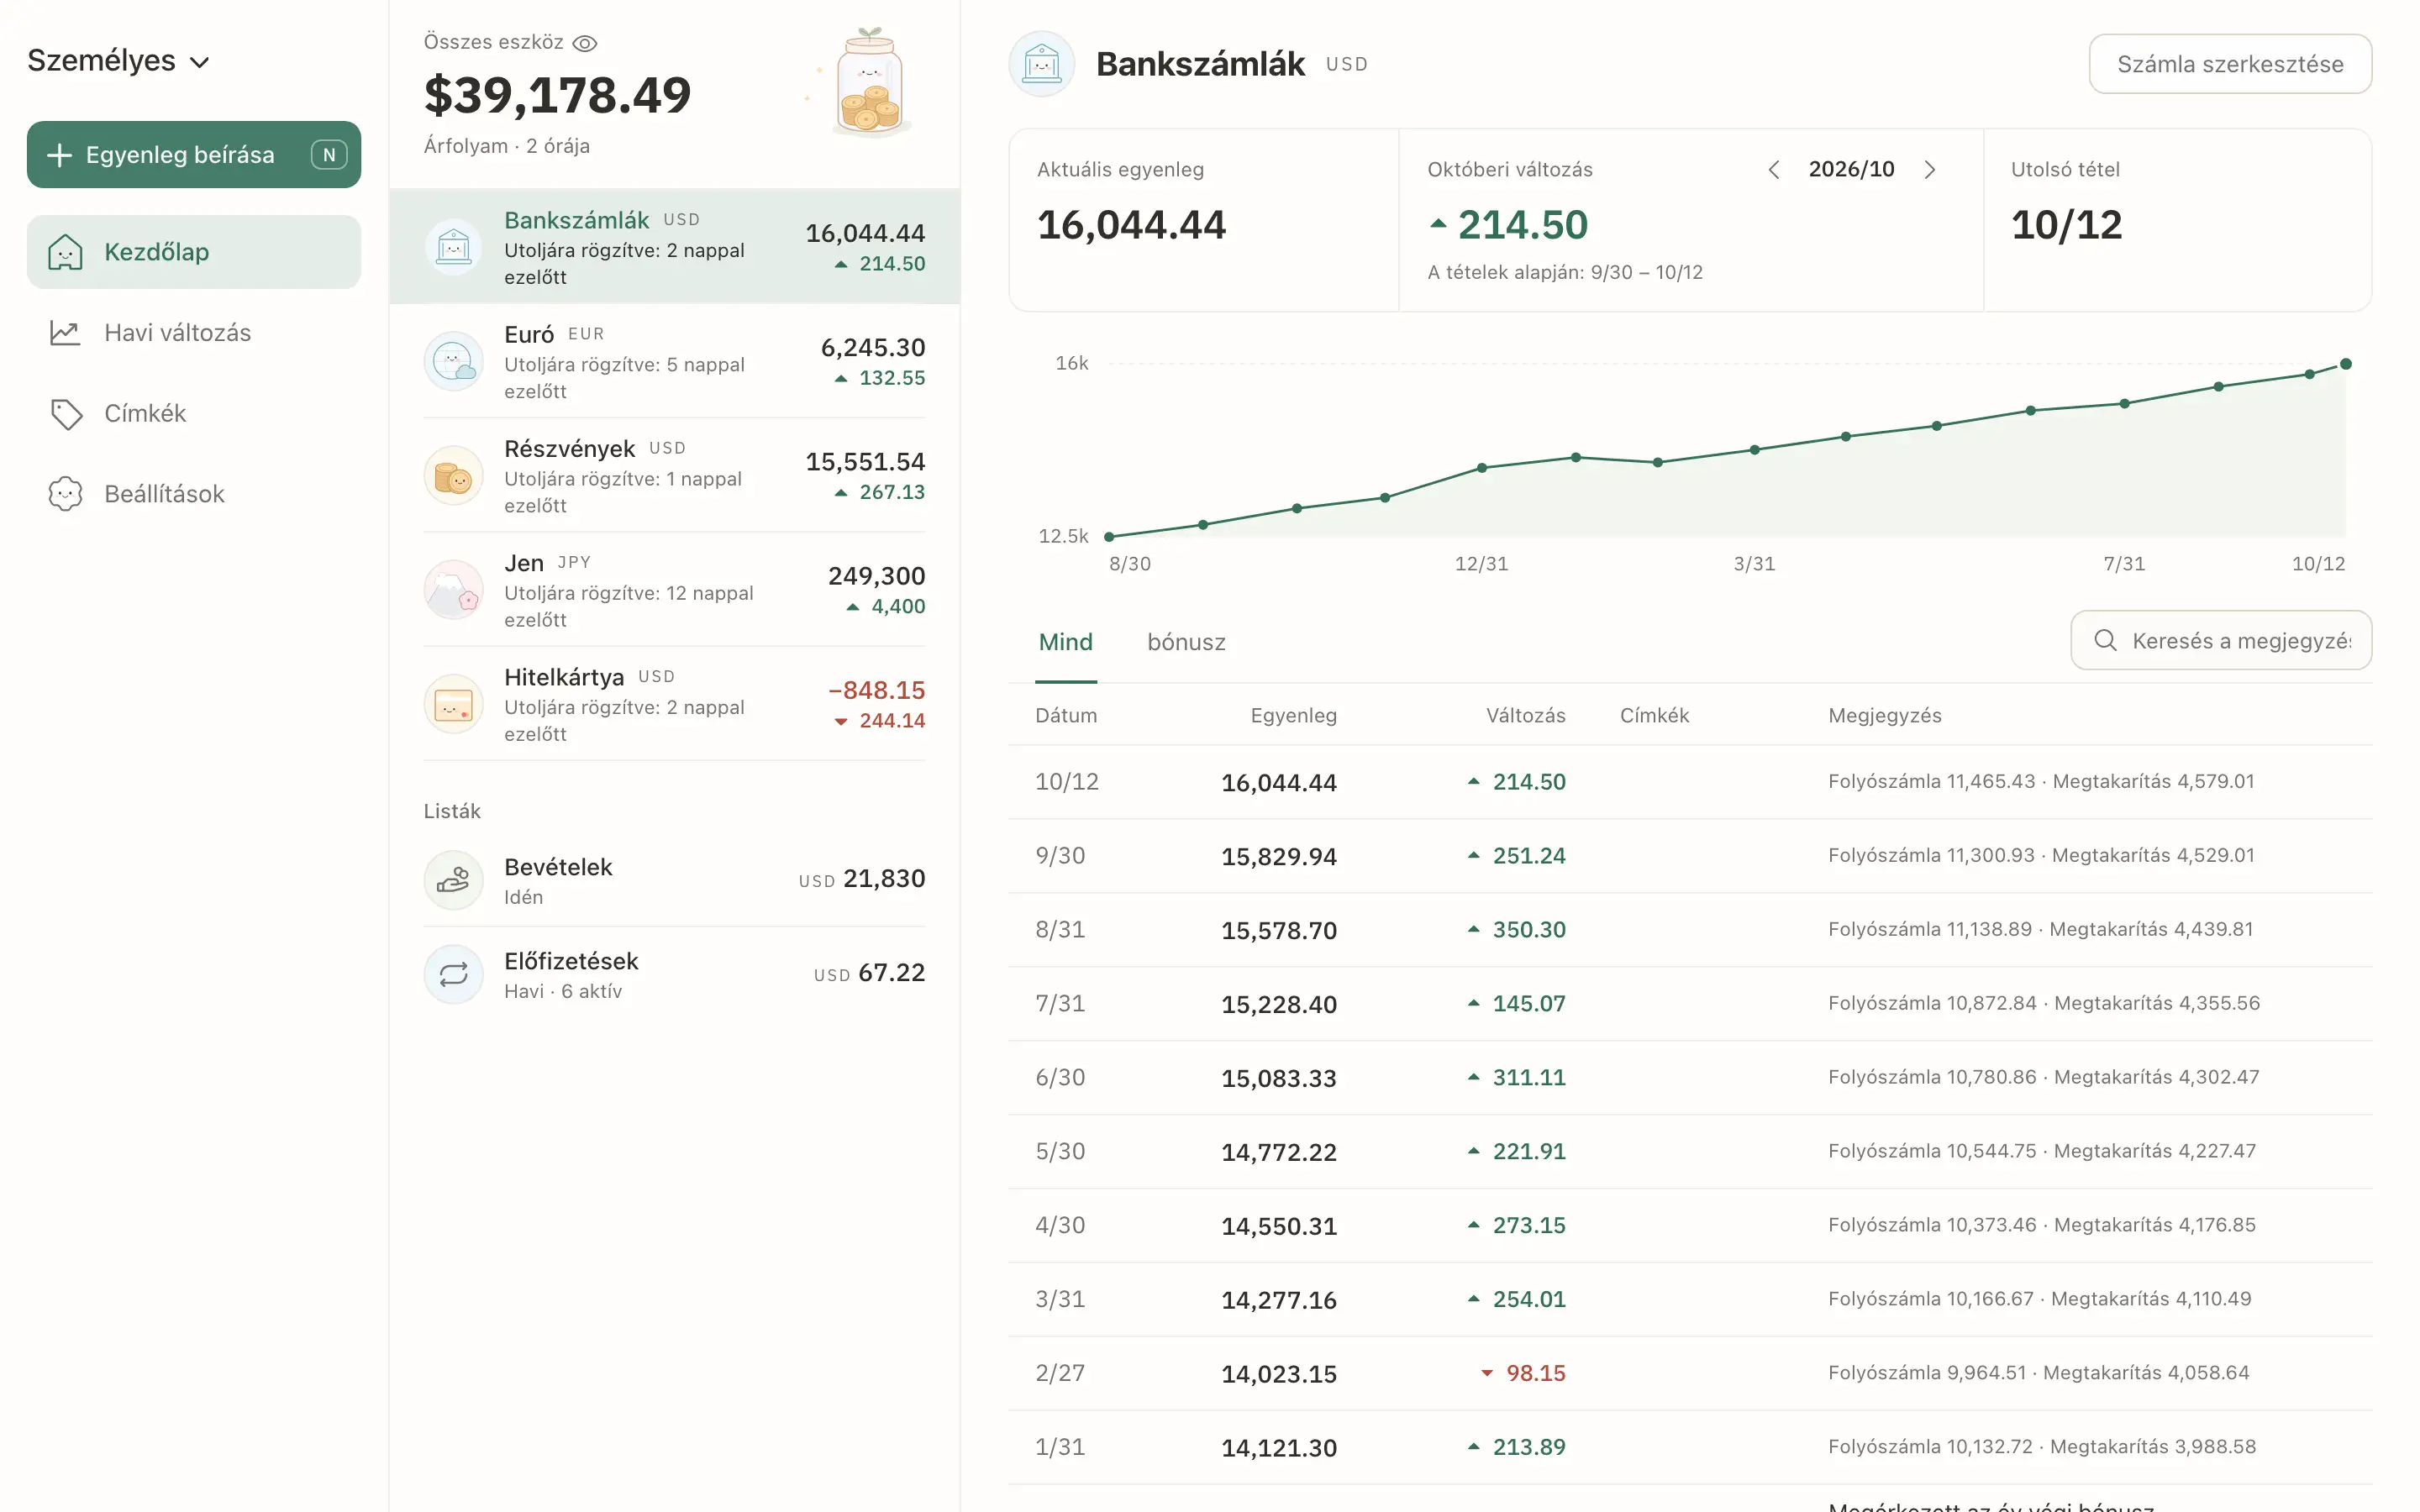Toggle the Összes eszköz visibility eye
The width and height of the screenshot is (2420, 1512).
pos(585,43)
